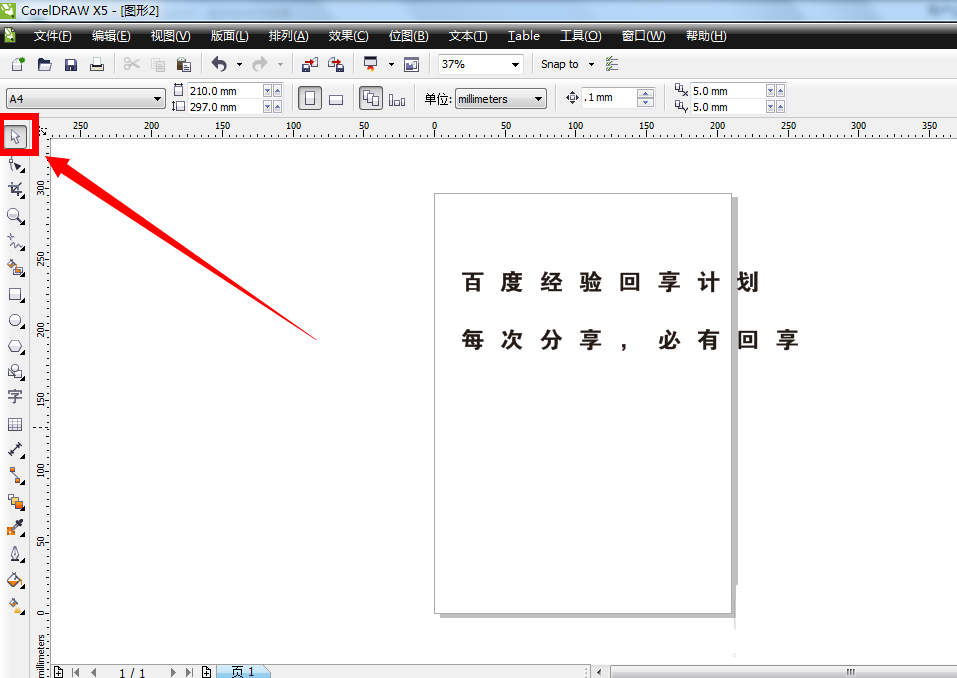
Task: Select the Table tool
Action: [16, 423]
